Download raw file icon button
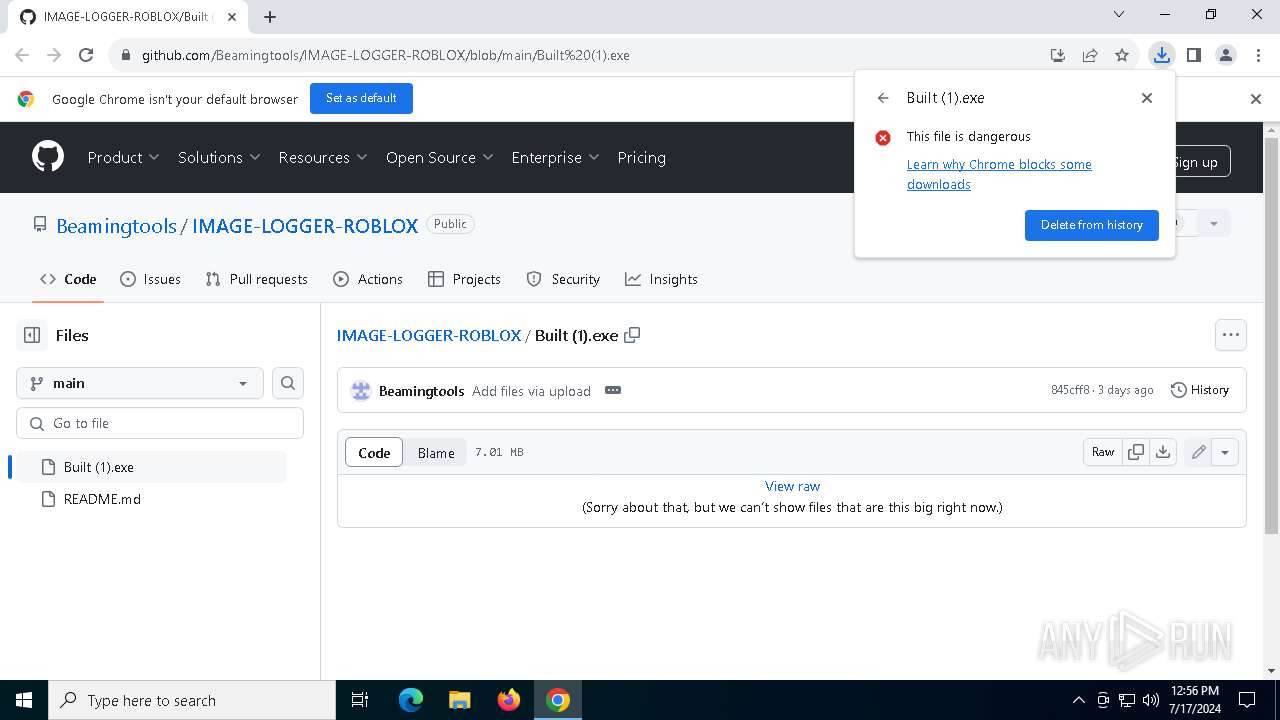Image resolution: width=1280 pixels, height=720 pixels. point(1163,452)
